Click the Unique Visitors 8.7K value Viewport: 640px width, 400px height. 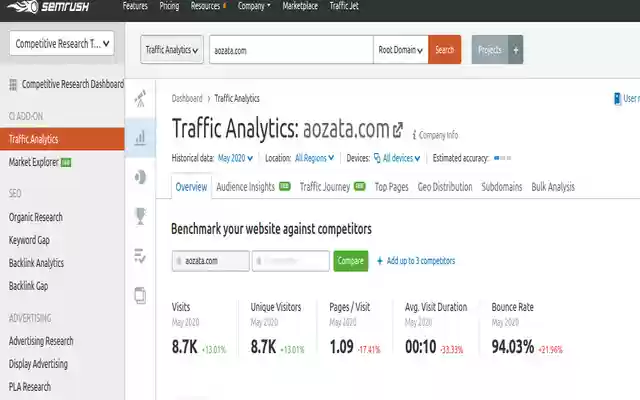[263, 347]
